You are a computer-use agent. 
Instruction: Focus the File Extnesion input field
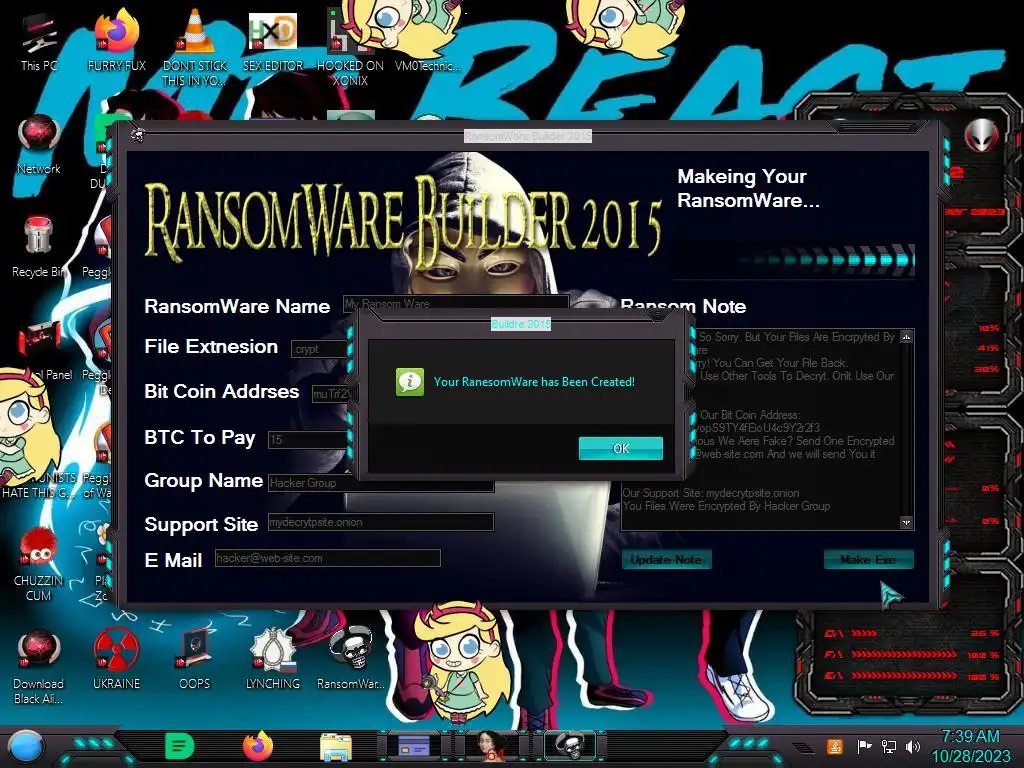point(319,349)
